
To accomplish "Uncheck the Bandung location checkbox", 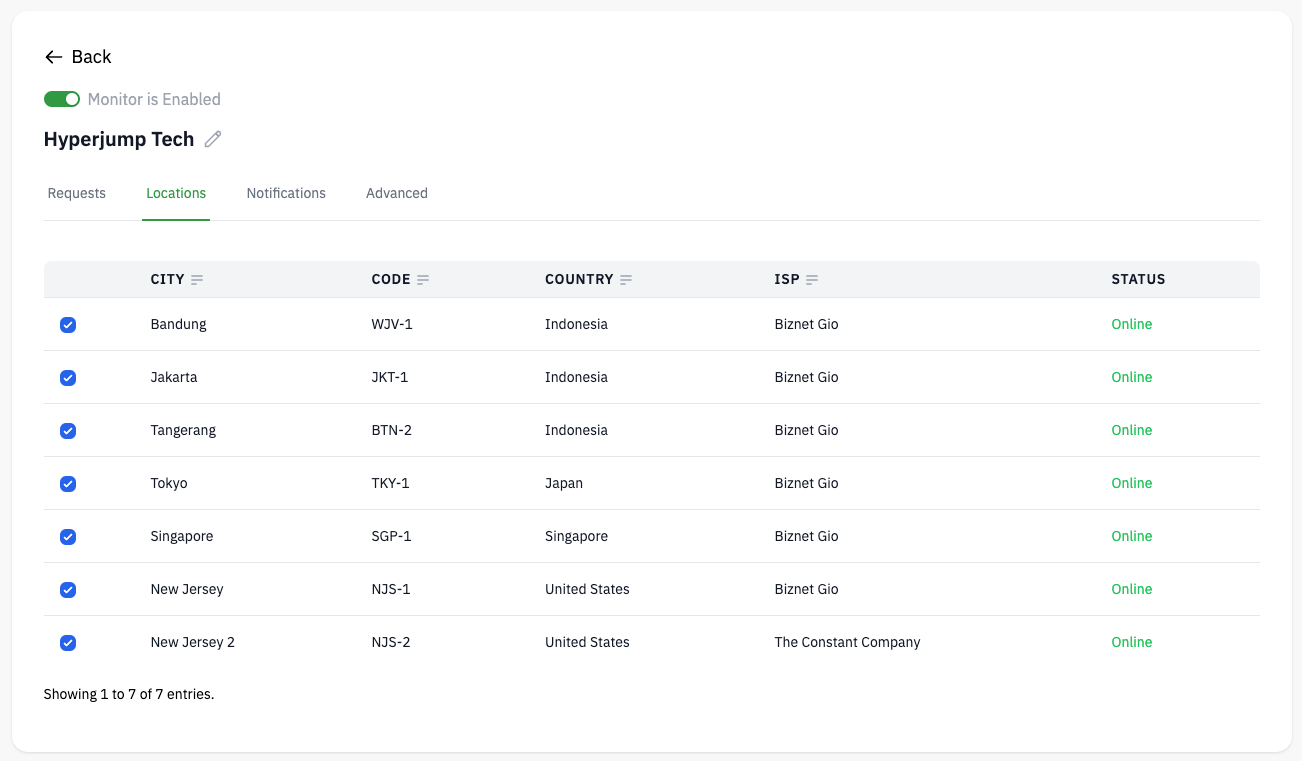I will 68,325.
